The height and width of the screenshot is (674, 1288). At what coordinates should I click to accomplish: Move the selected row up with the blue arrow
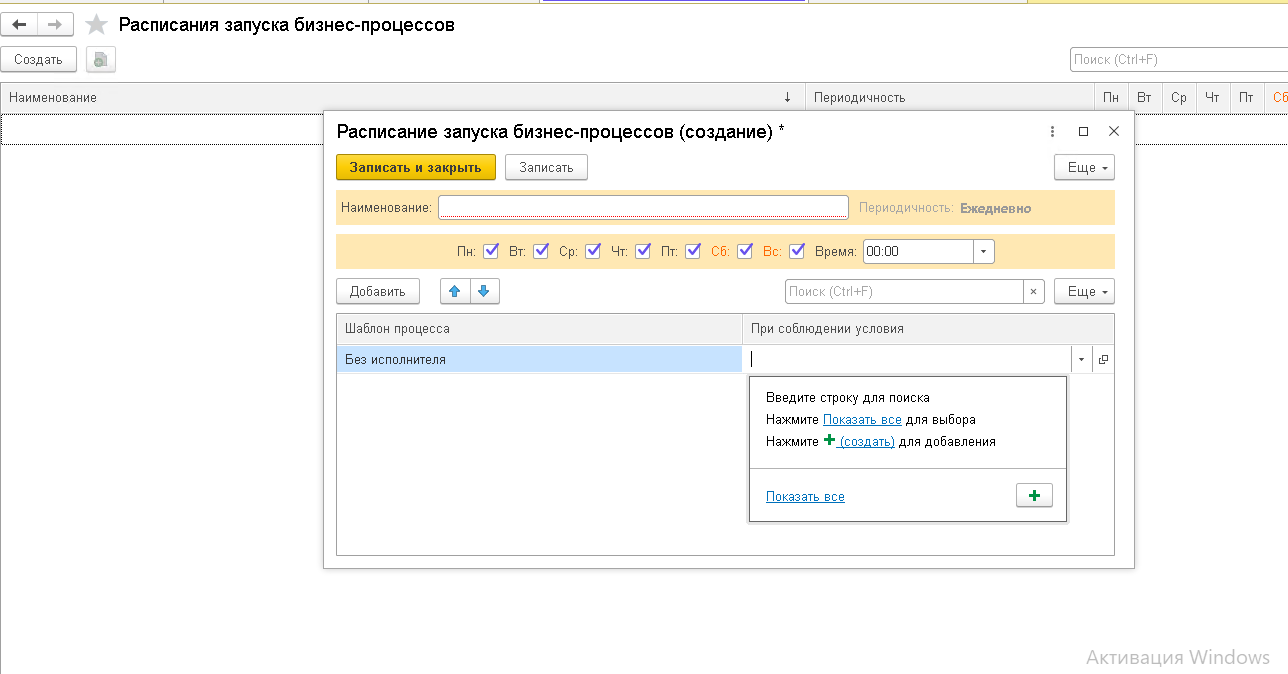click(x=455, y=291)
